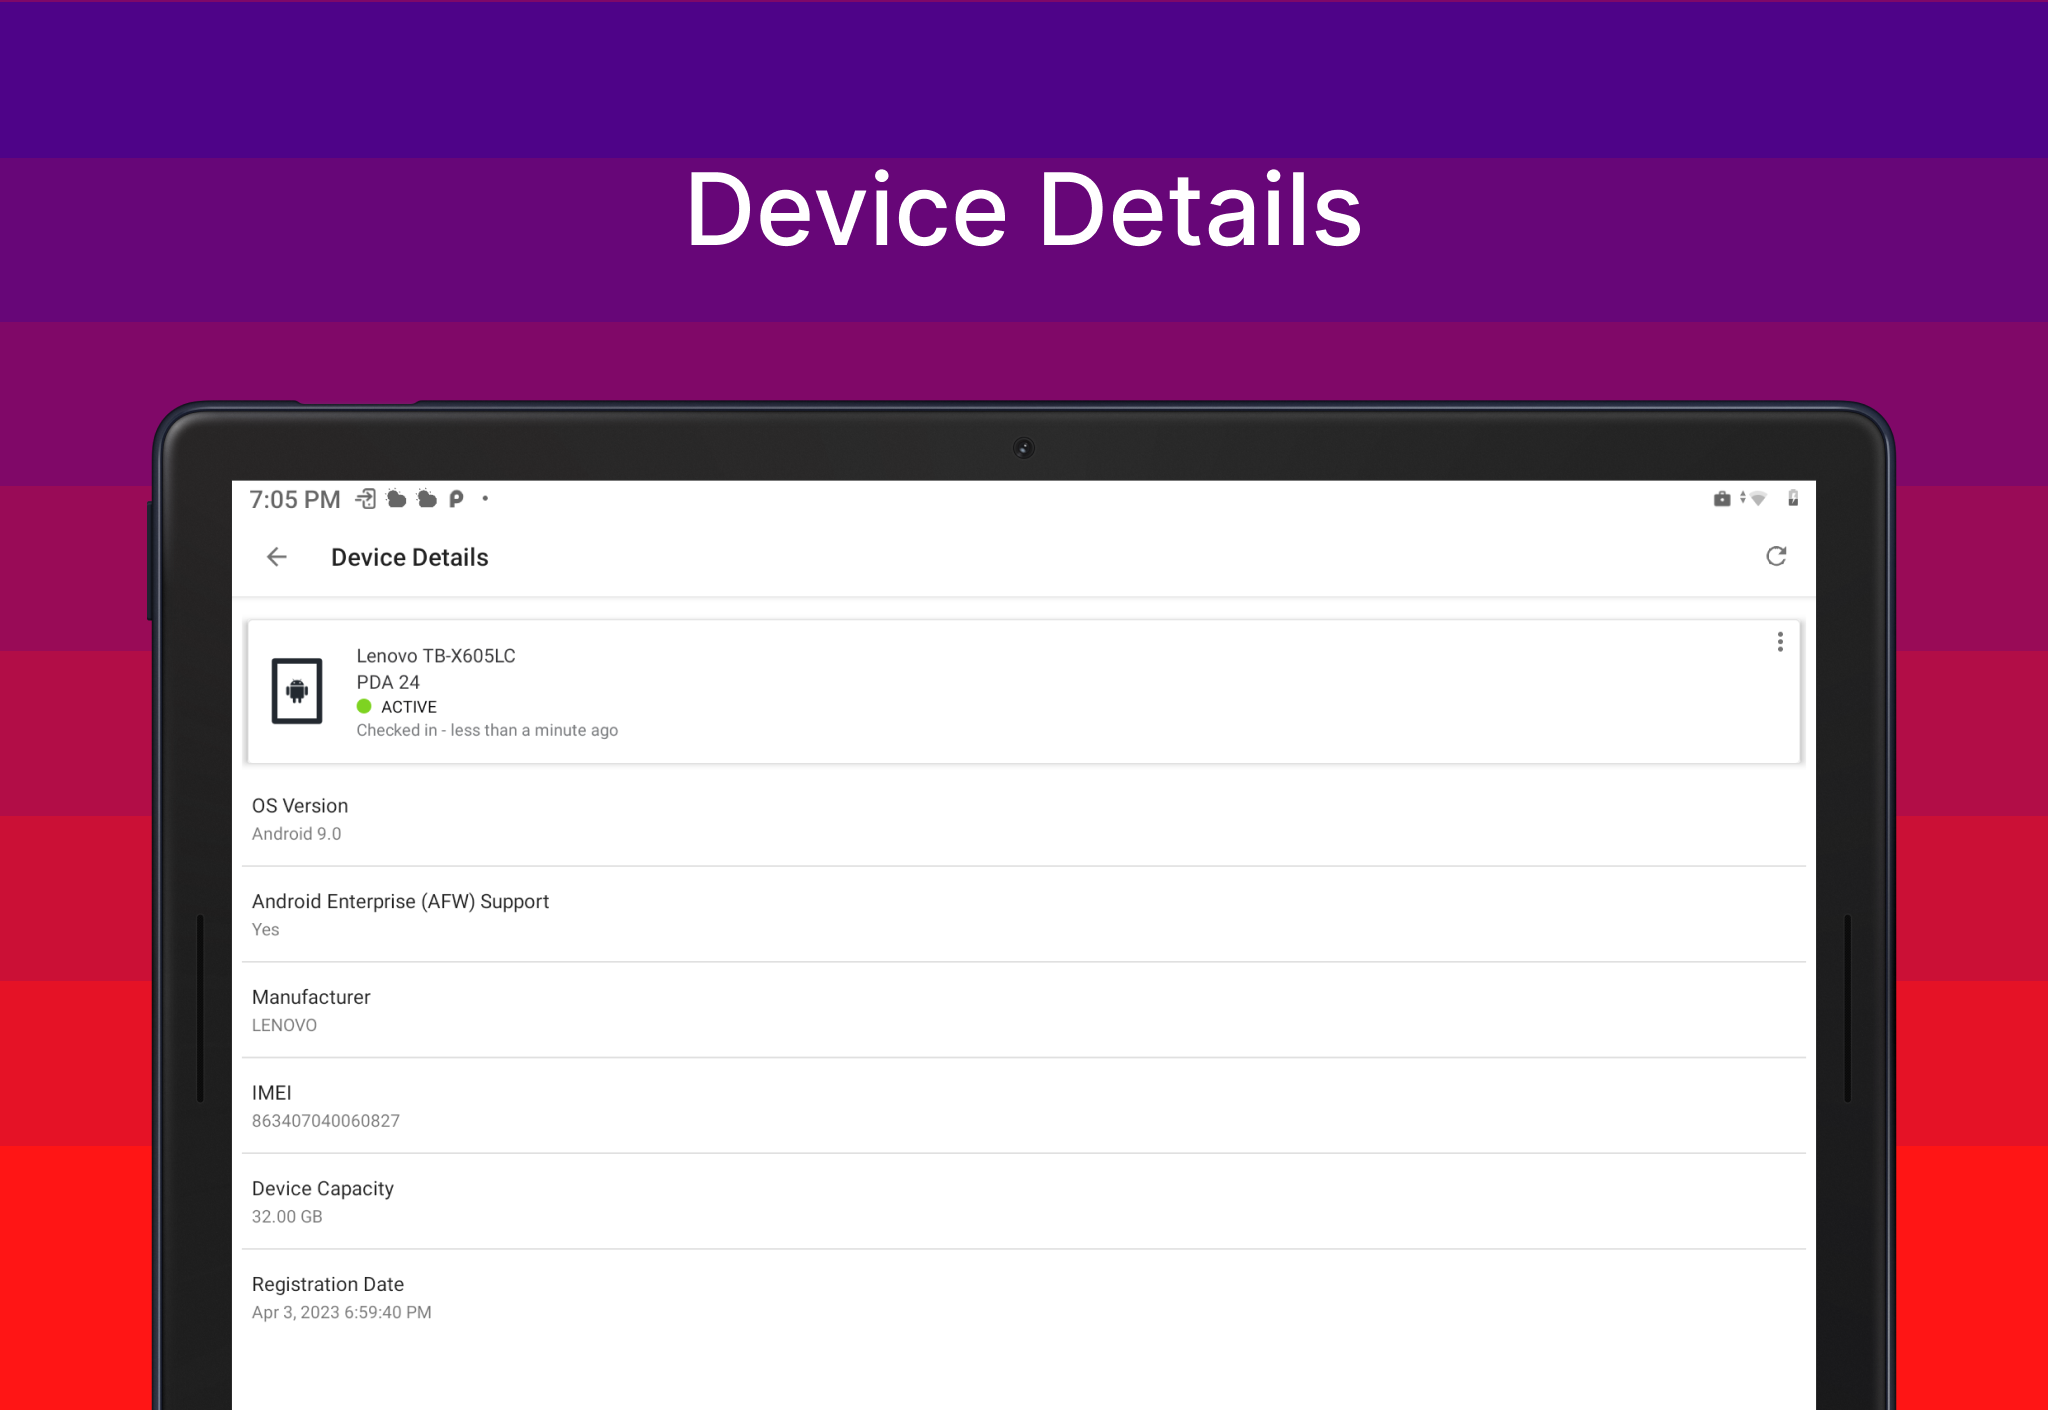Tap the second cloud notification icon

427,499
